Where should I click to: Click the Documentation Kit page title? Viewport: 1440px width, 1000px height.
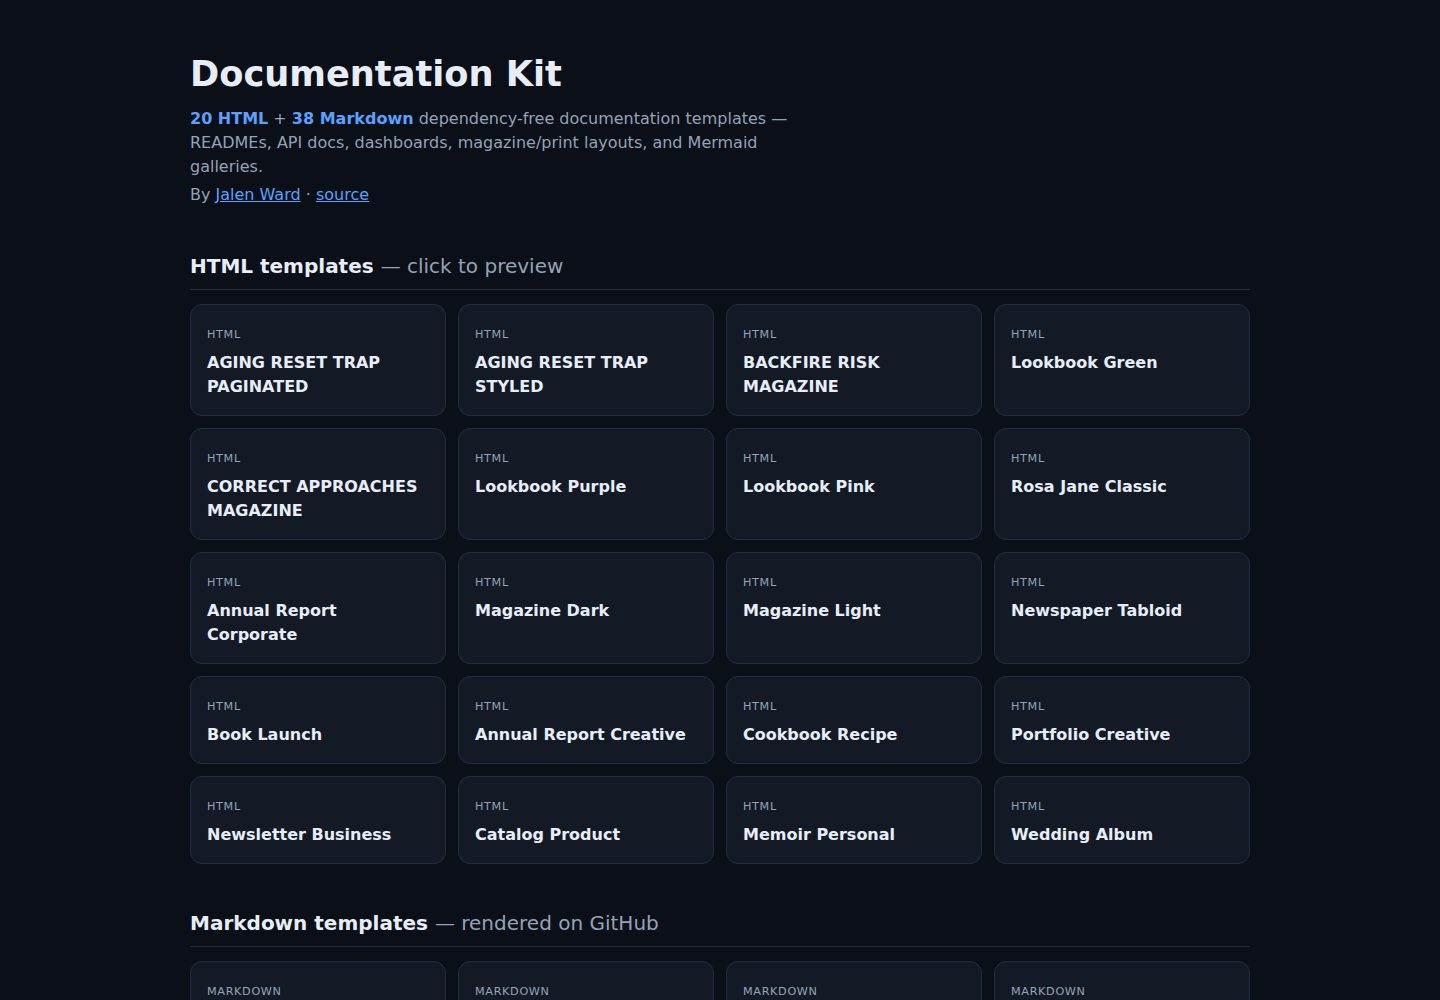click(x=376, y=74)
